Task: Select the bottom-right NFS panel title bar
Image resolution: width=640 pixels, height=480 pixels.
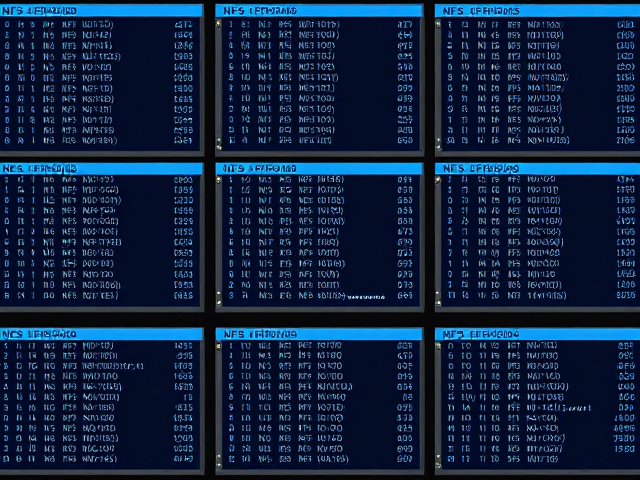Action: 537,334
